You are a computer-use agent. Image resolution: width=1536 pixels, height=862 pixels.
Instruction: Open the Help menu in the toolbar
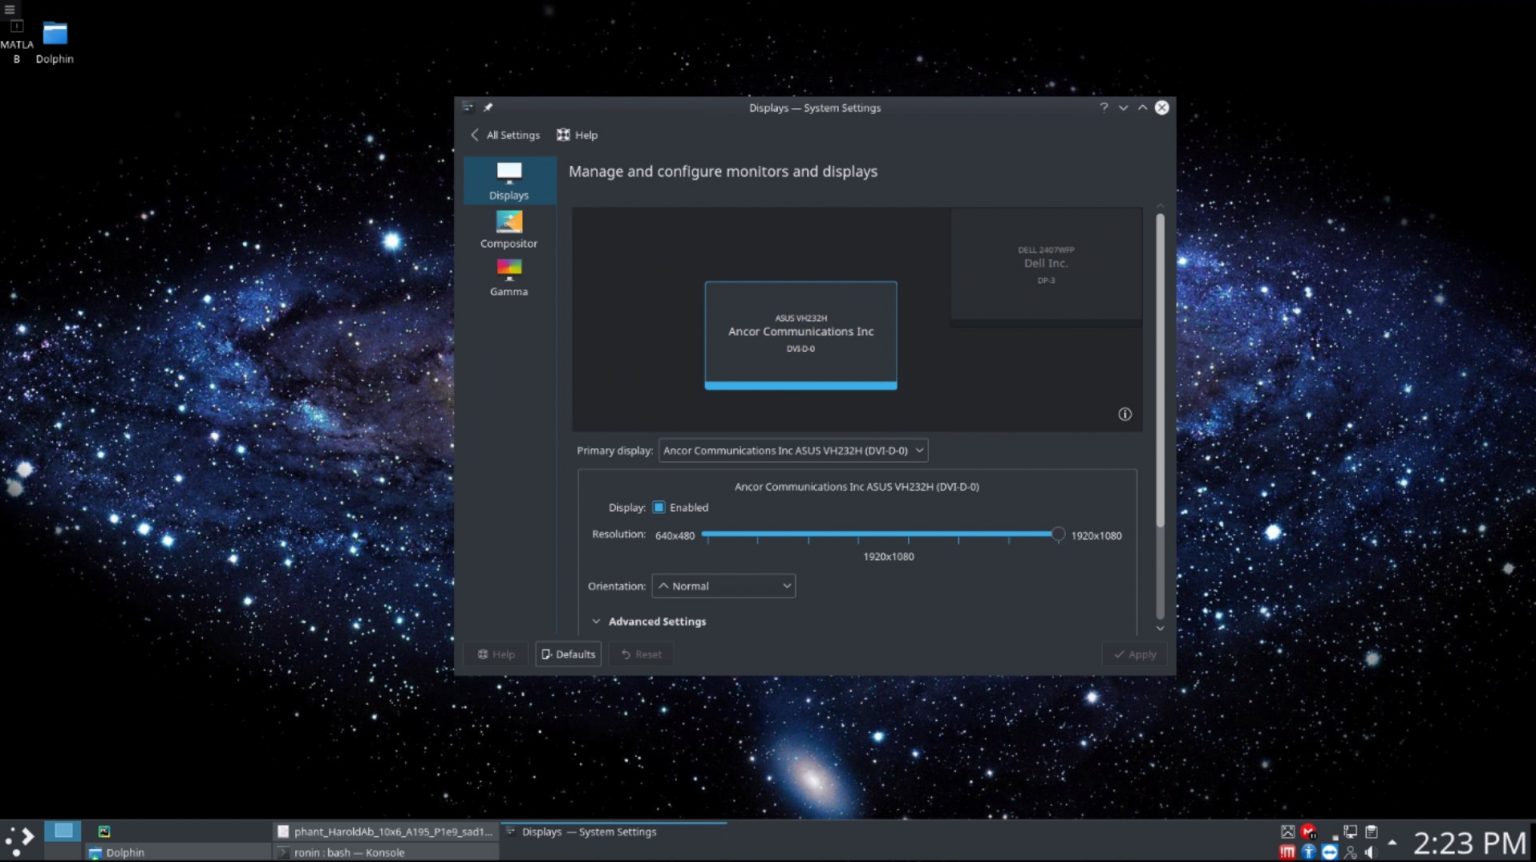click(x=577, y=135)
